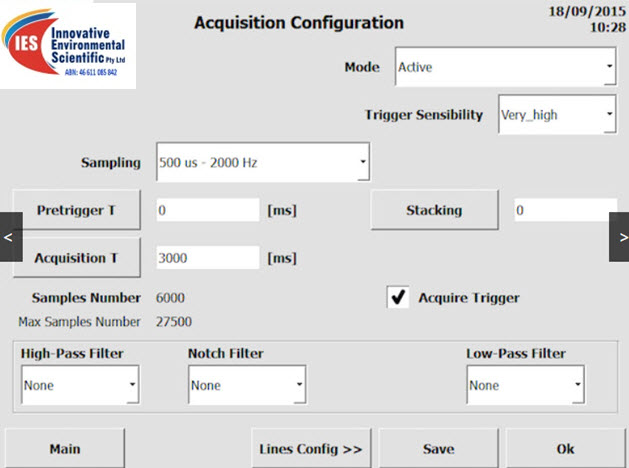The height and width of the screenshot is (468, 629).
Task: Open the Mode dropdown showing Active
Action: click(x=505, y=67)
